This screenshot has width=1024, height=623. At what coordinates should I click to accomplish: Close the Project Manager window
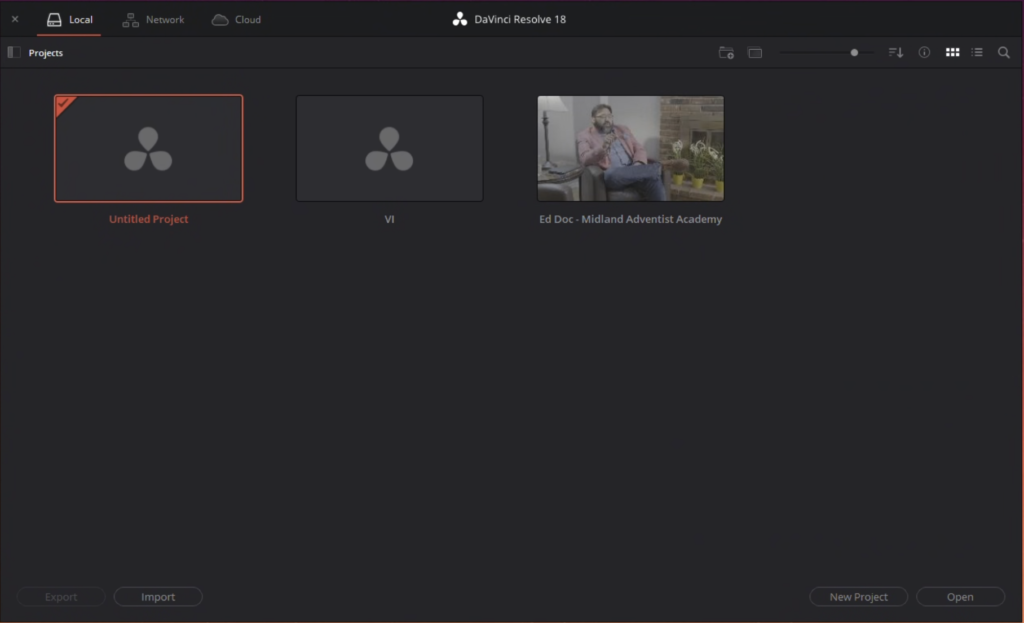pyautogui.click(x=15, y=19)
